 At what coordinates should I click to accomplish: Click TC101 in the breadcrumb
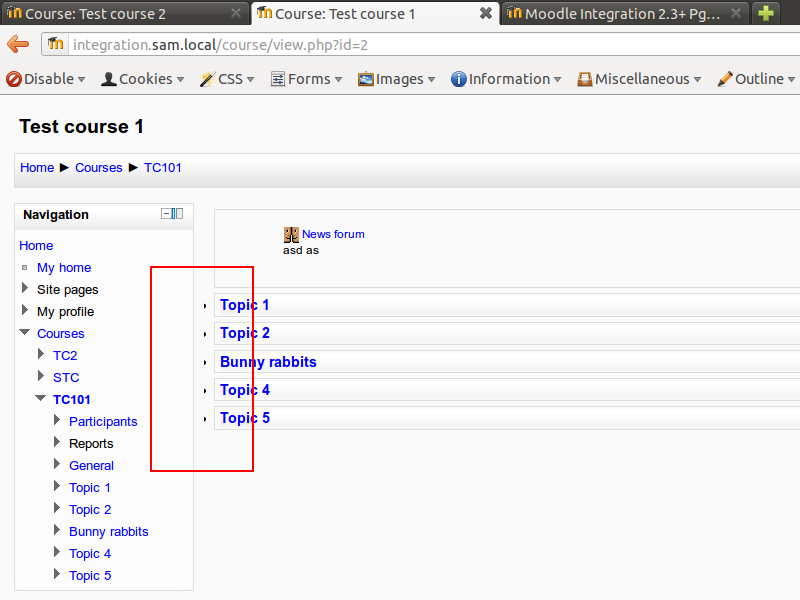click(x=163, y=167)
